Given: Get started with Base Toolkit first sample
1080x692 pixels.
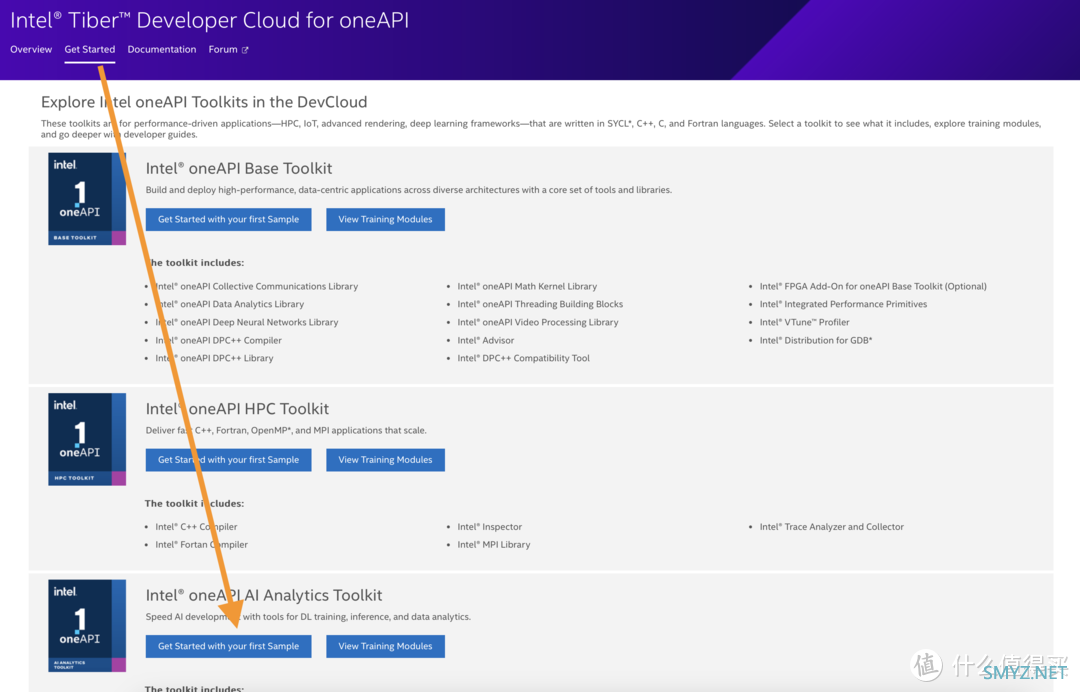Looking at the screenshot, I should (228, 220).
